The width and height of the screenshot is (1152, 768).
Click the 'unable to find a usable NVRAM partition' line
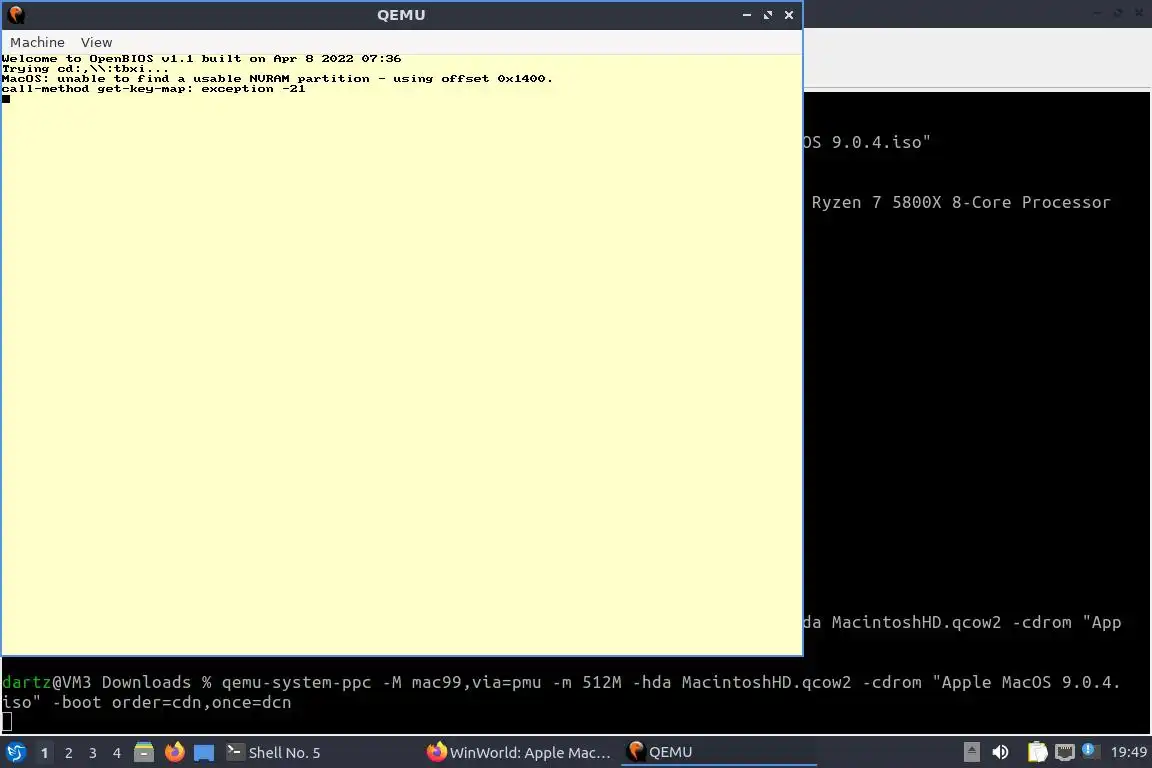(277, 79)
